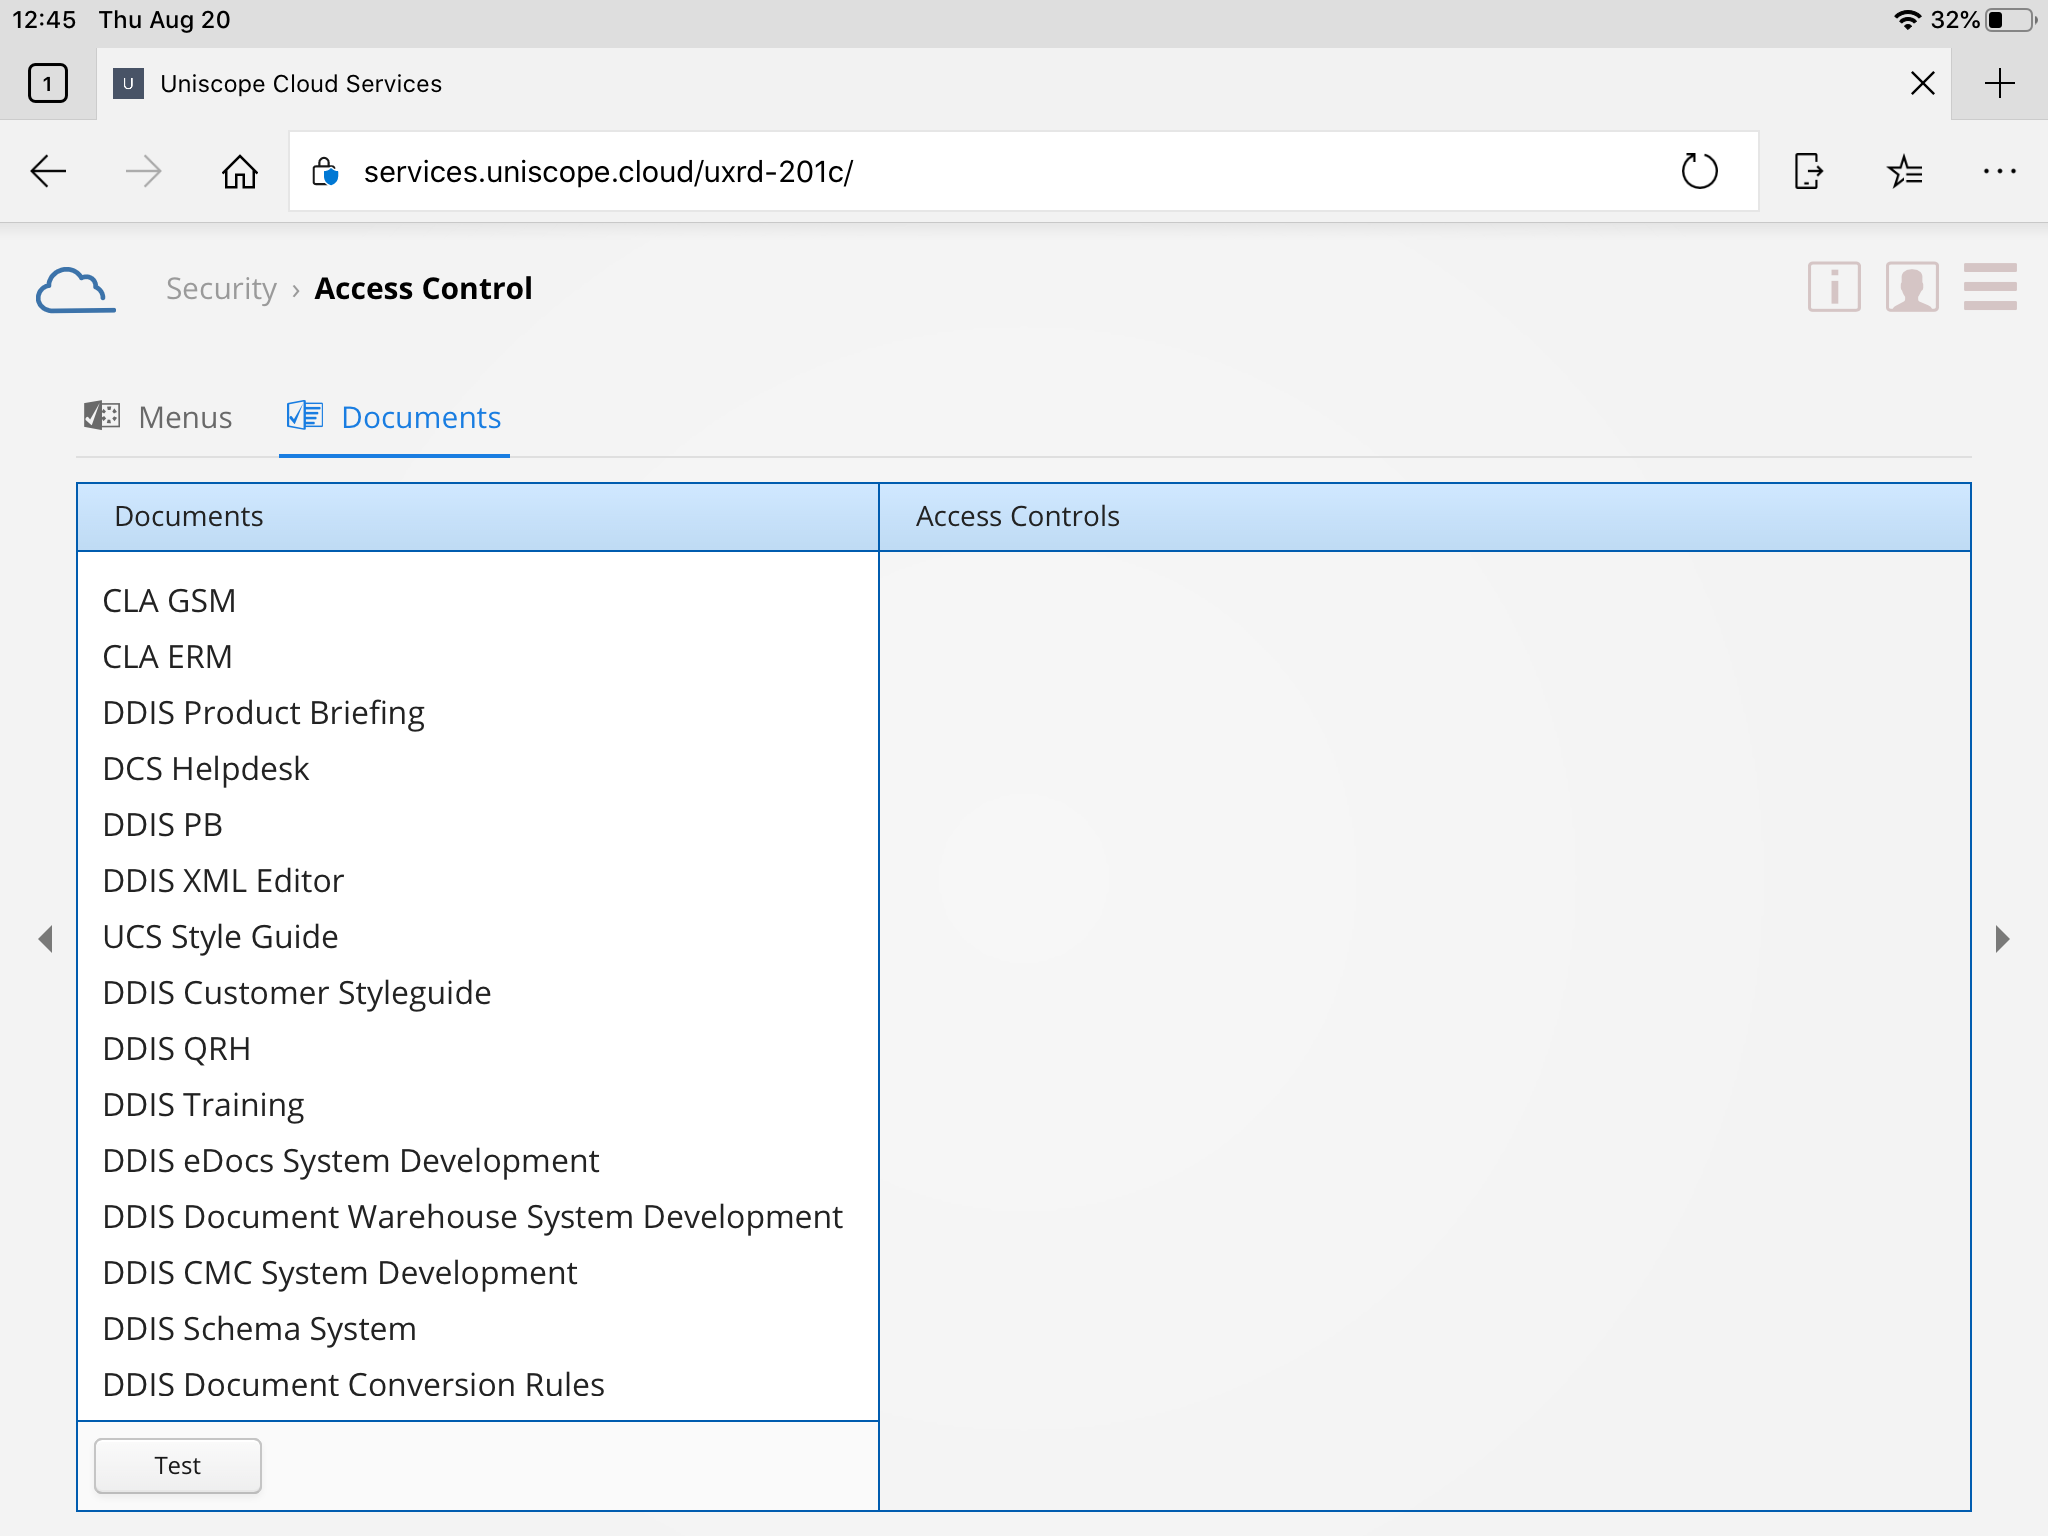This screenshot has width=2048, height=1536.
Task: Expand the right side arrow panel
Action: (x=2001, y=939)
